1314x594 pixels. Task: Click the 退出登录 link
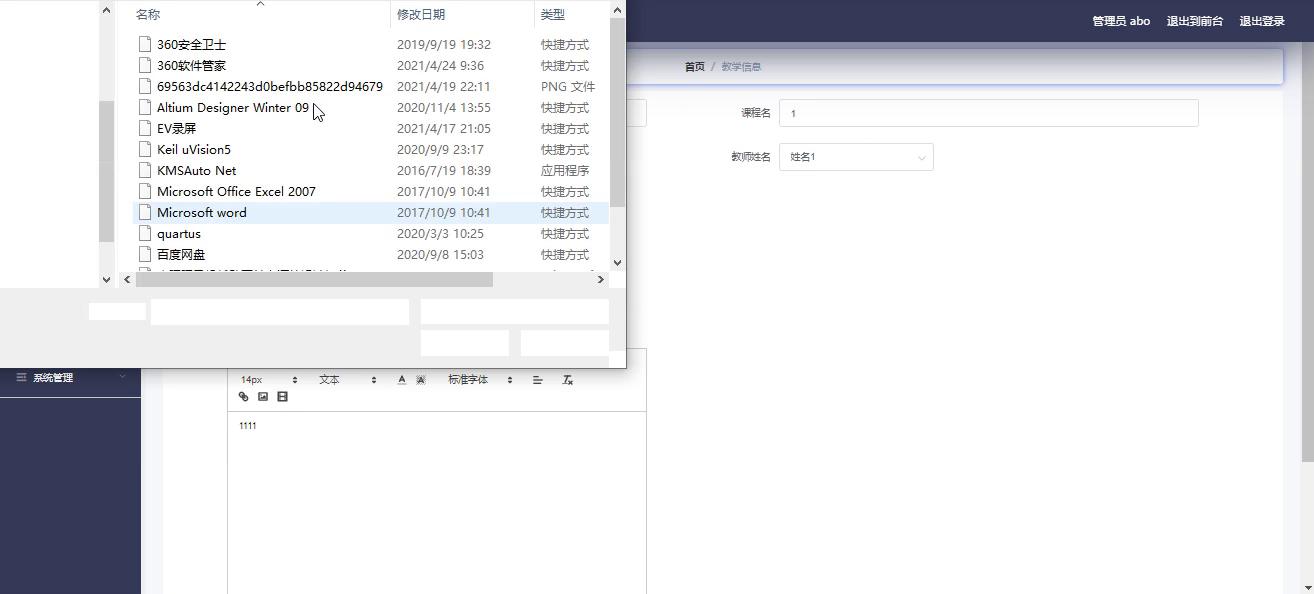[1261, 21]
